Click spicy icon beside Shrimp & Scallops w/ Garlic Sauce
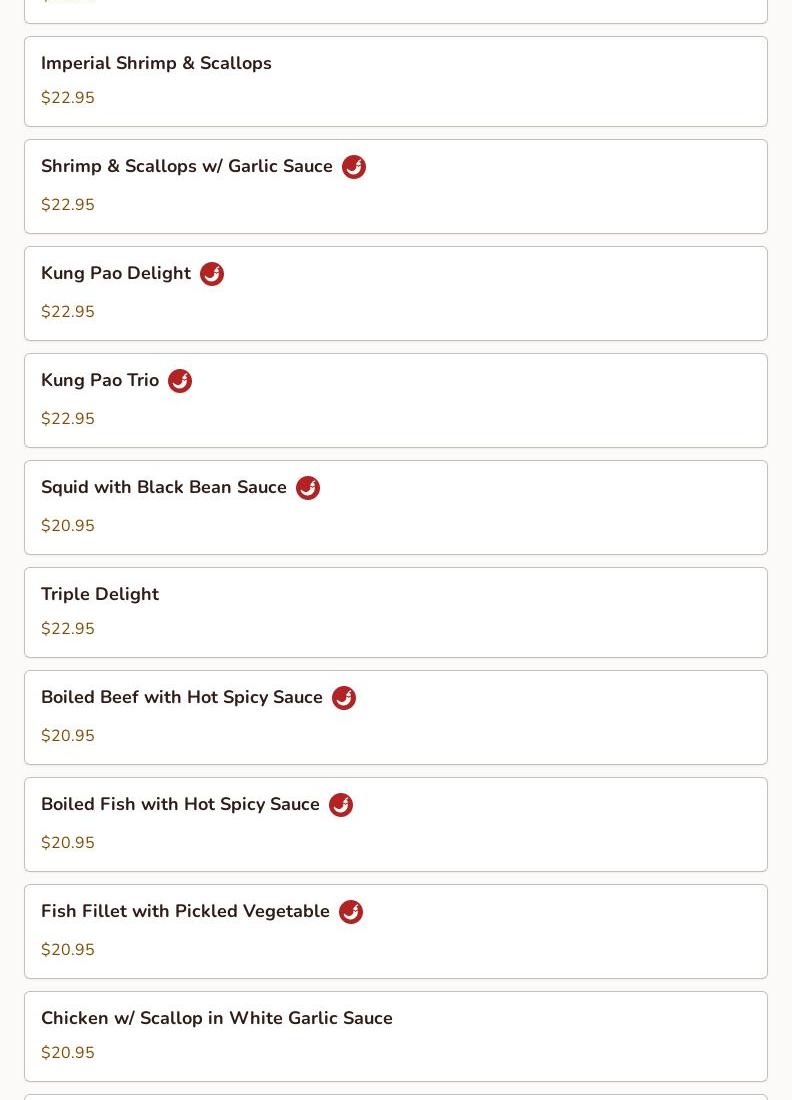 point(354,167)
